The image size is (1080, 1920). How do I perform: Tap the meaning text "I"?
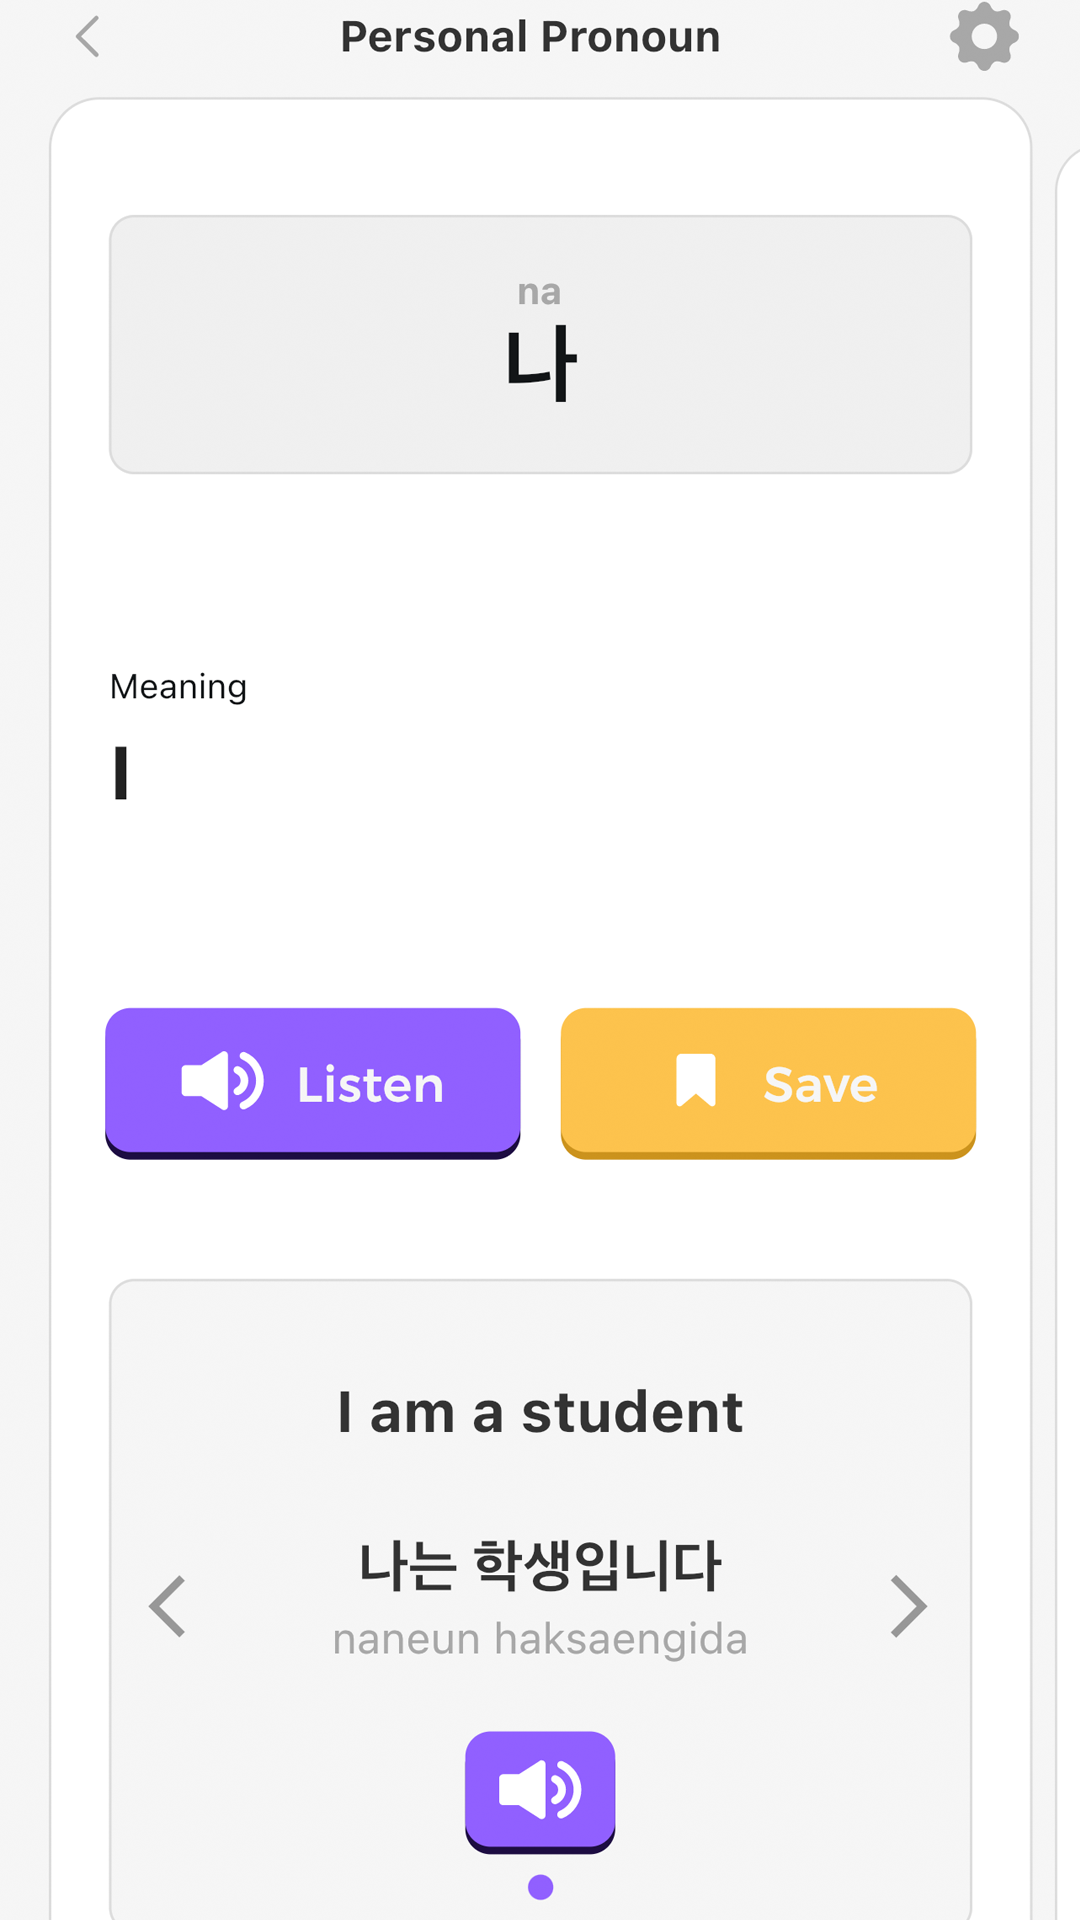tap(121, 773)
